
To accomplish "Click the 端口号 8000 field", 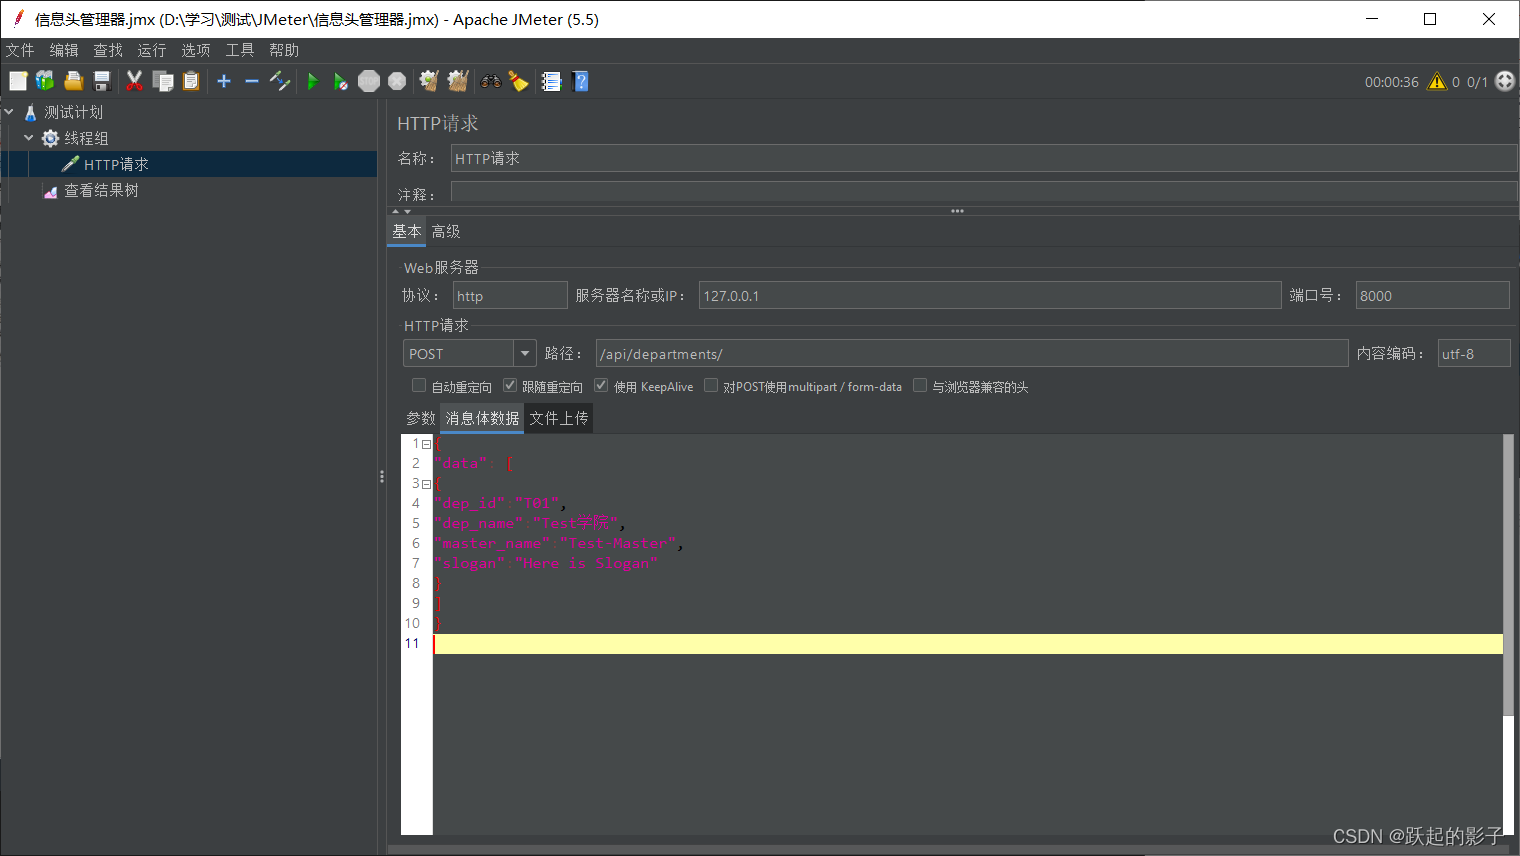I will [x=1432, y=295].
